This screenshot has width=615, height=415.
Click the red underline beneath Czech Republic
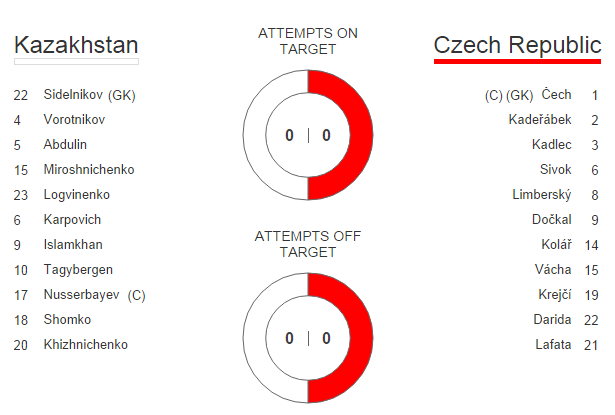tap(516, 61)
